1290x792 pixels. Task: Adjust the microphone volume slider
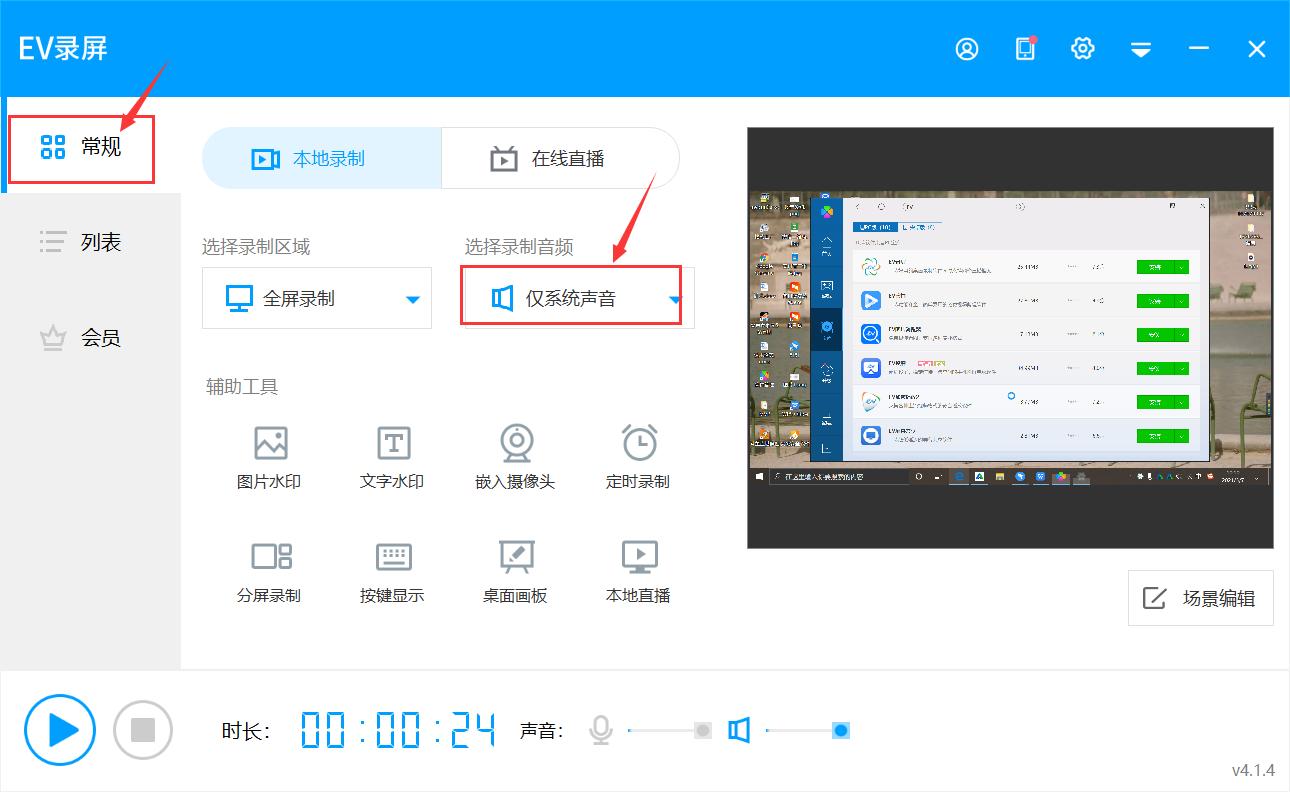point(669,731)
